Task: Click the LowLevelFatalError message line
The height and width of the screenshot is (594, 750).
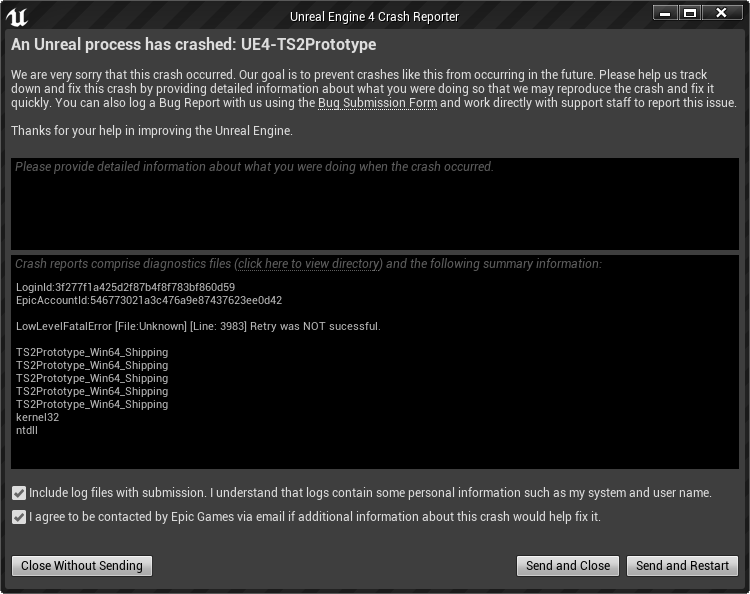Action: (198, 326)
